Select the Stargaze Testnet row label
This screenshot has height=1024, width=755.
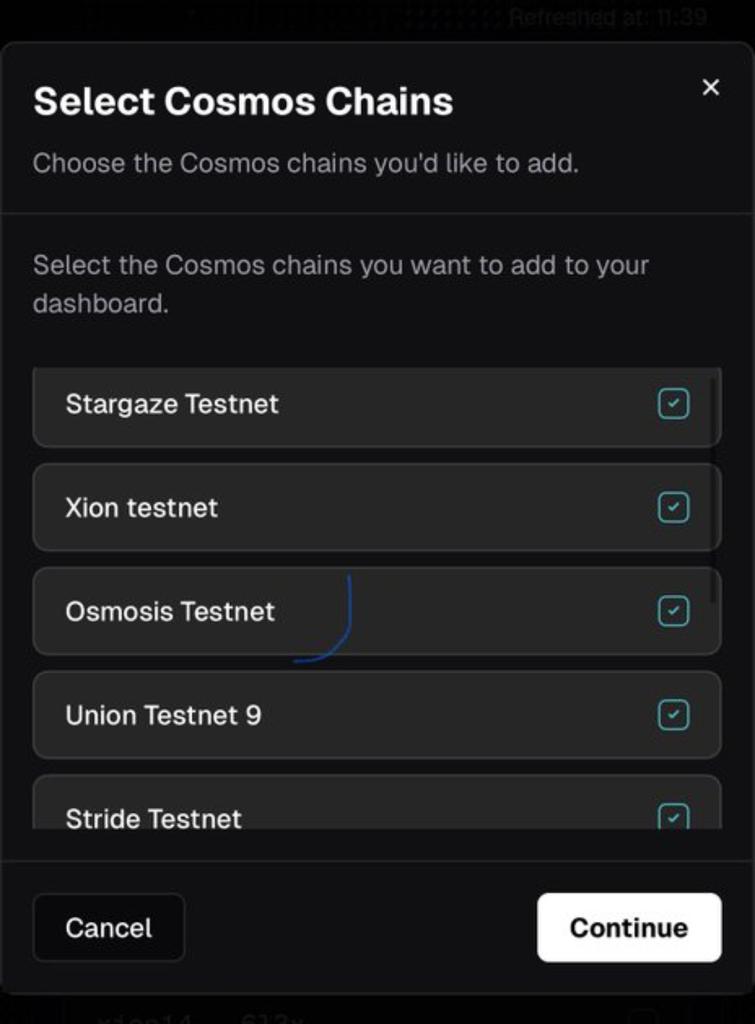click(172, 404)
